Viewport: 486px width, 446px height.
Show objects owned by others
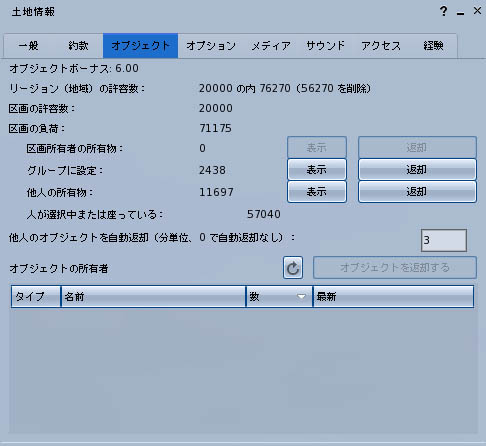tap(317, 192)
